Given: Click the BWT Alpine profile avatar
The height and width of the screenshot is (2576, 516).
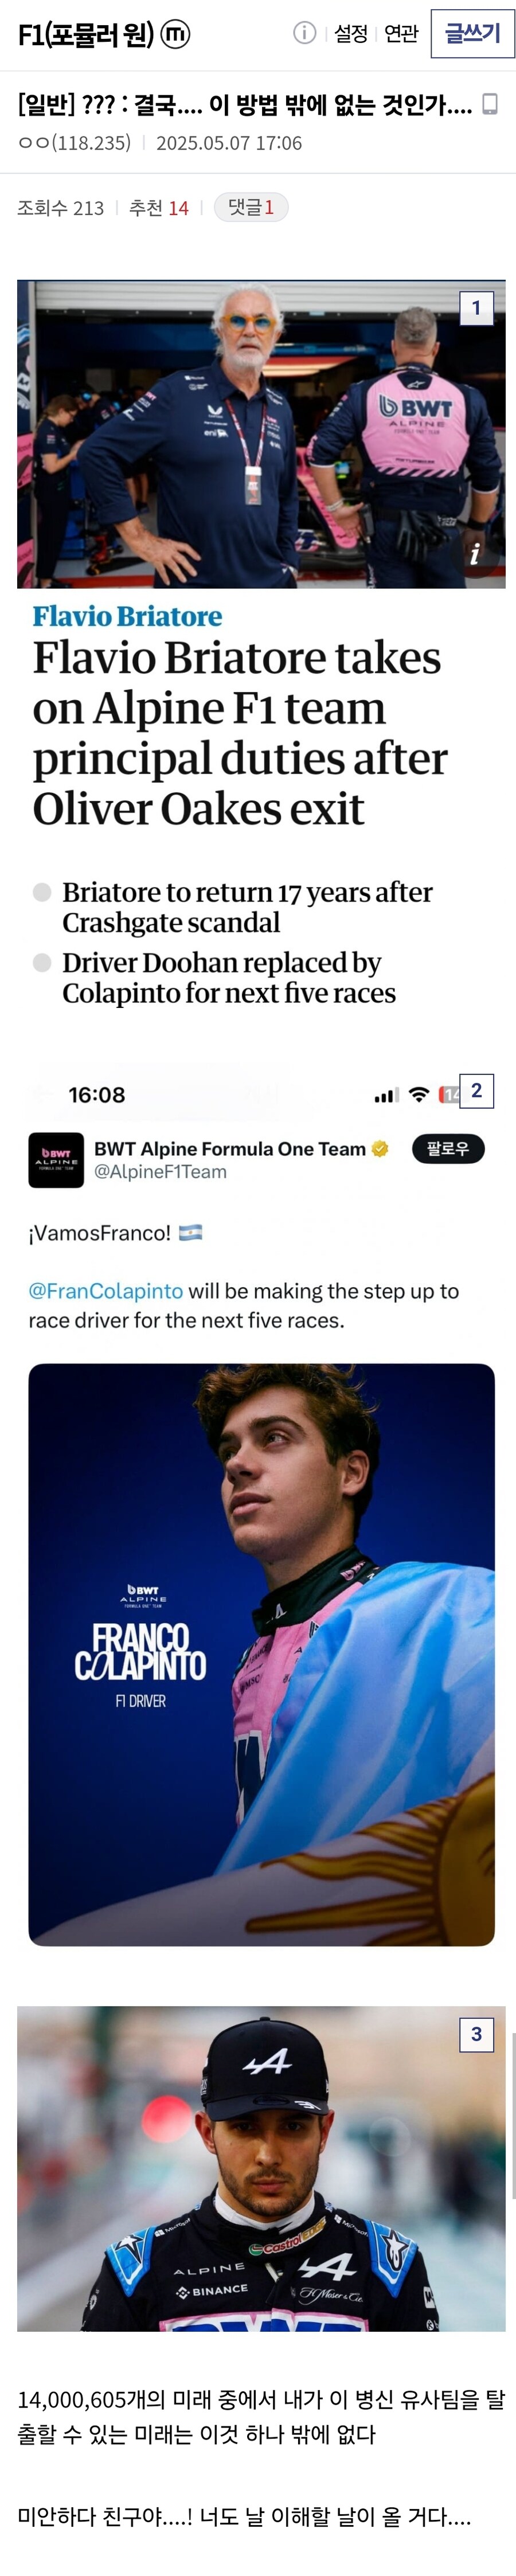Looking at the screenshot, I should click(56, 1160).
